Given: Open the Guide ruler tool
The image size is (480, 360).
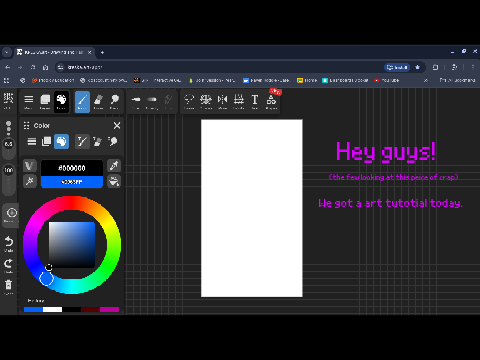Looking at the screenshot, I should [x=239, y=101].
